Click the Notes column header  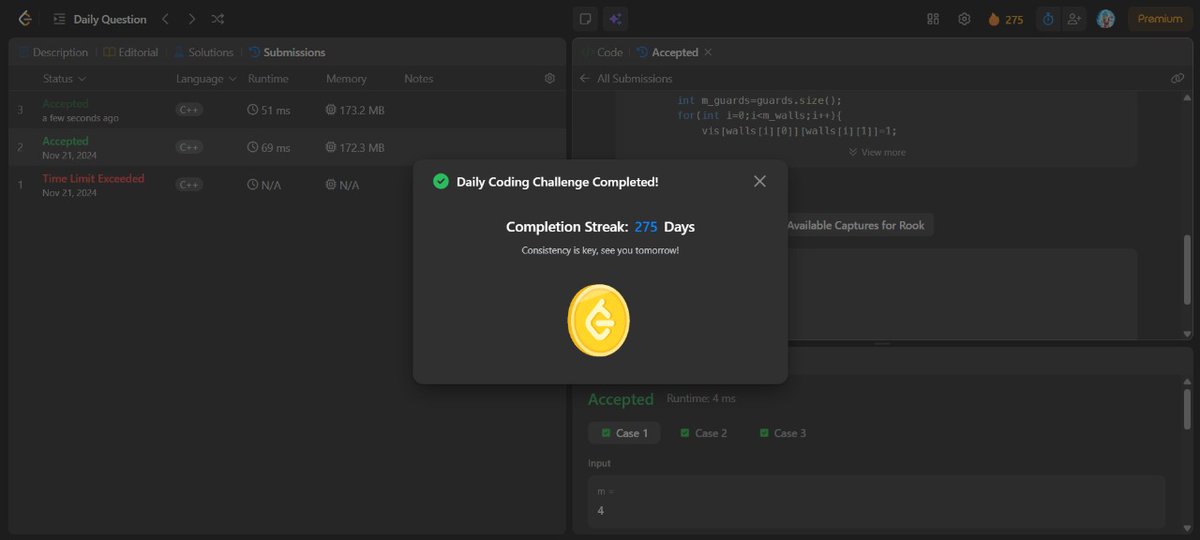(x=419, y=78)
